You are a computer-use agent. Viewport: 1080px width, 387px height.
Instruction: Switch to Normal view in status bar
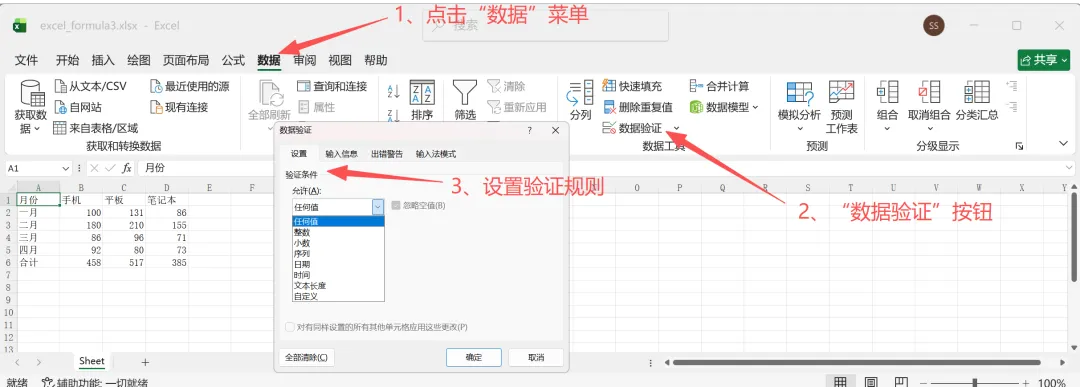coord(840,382)
